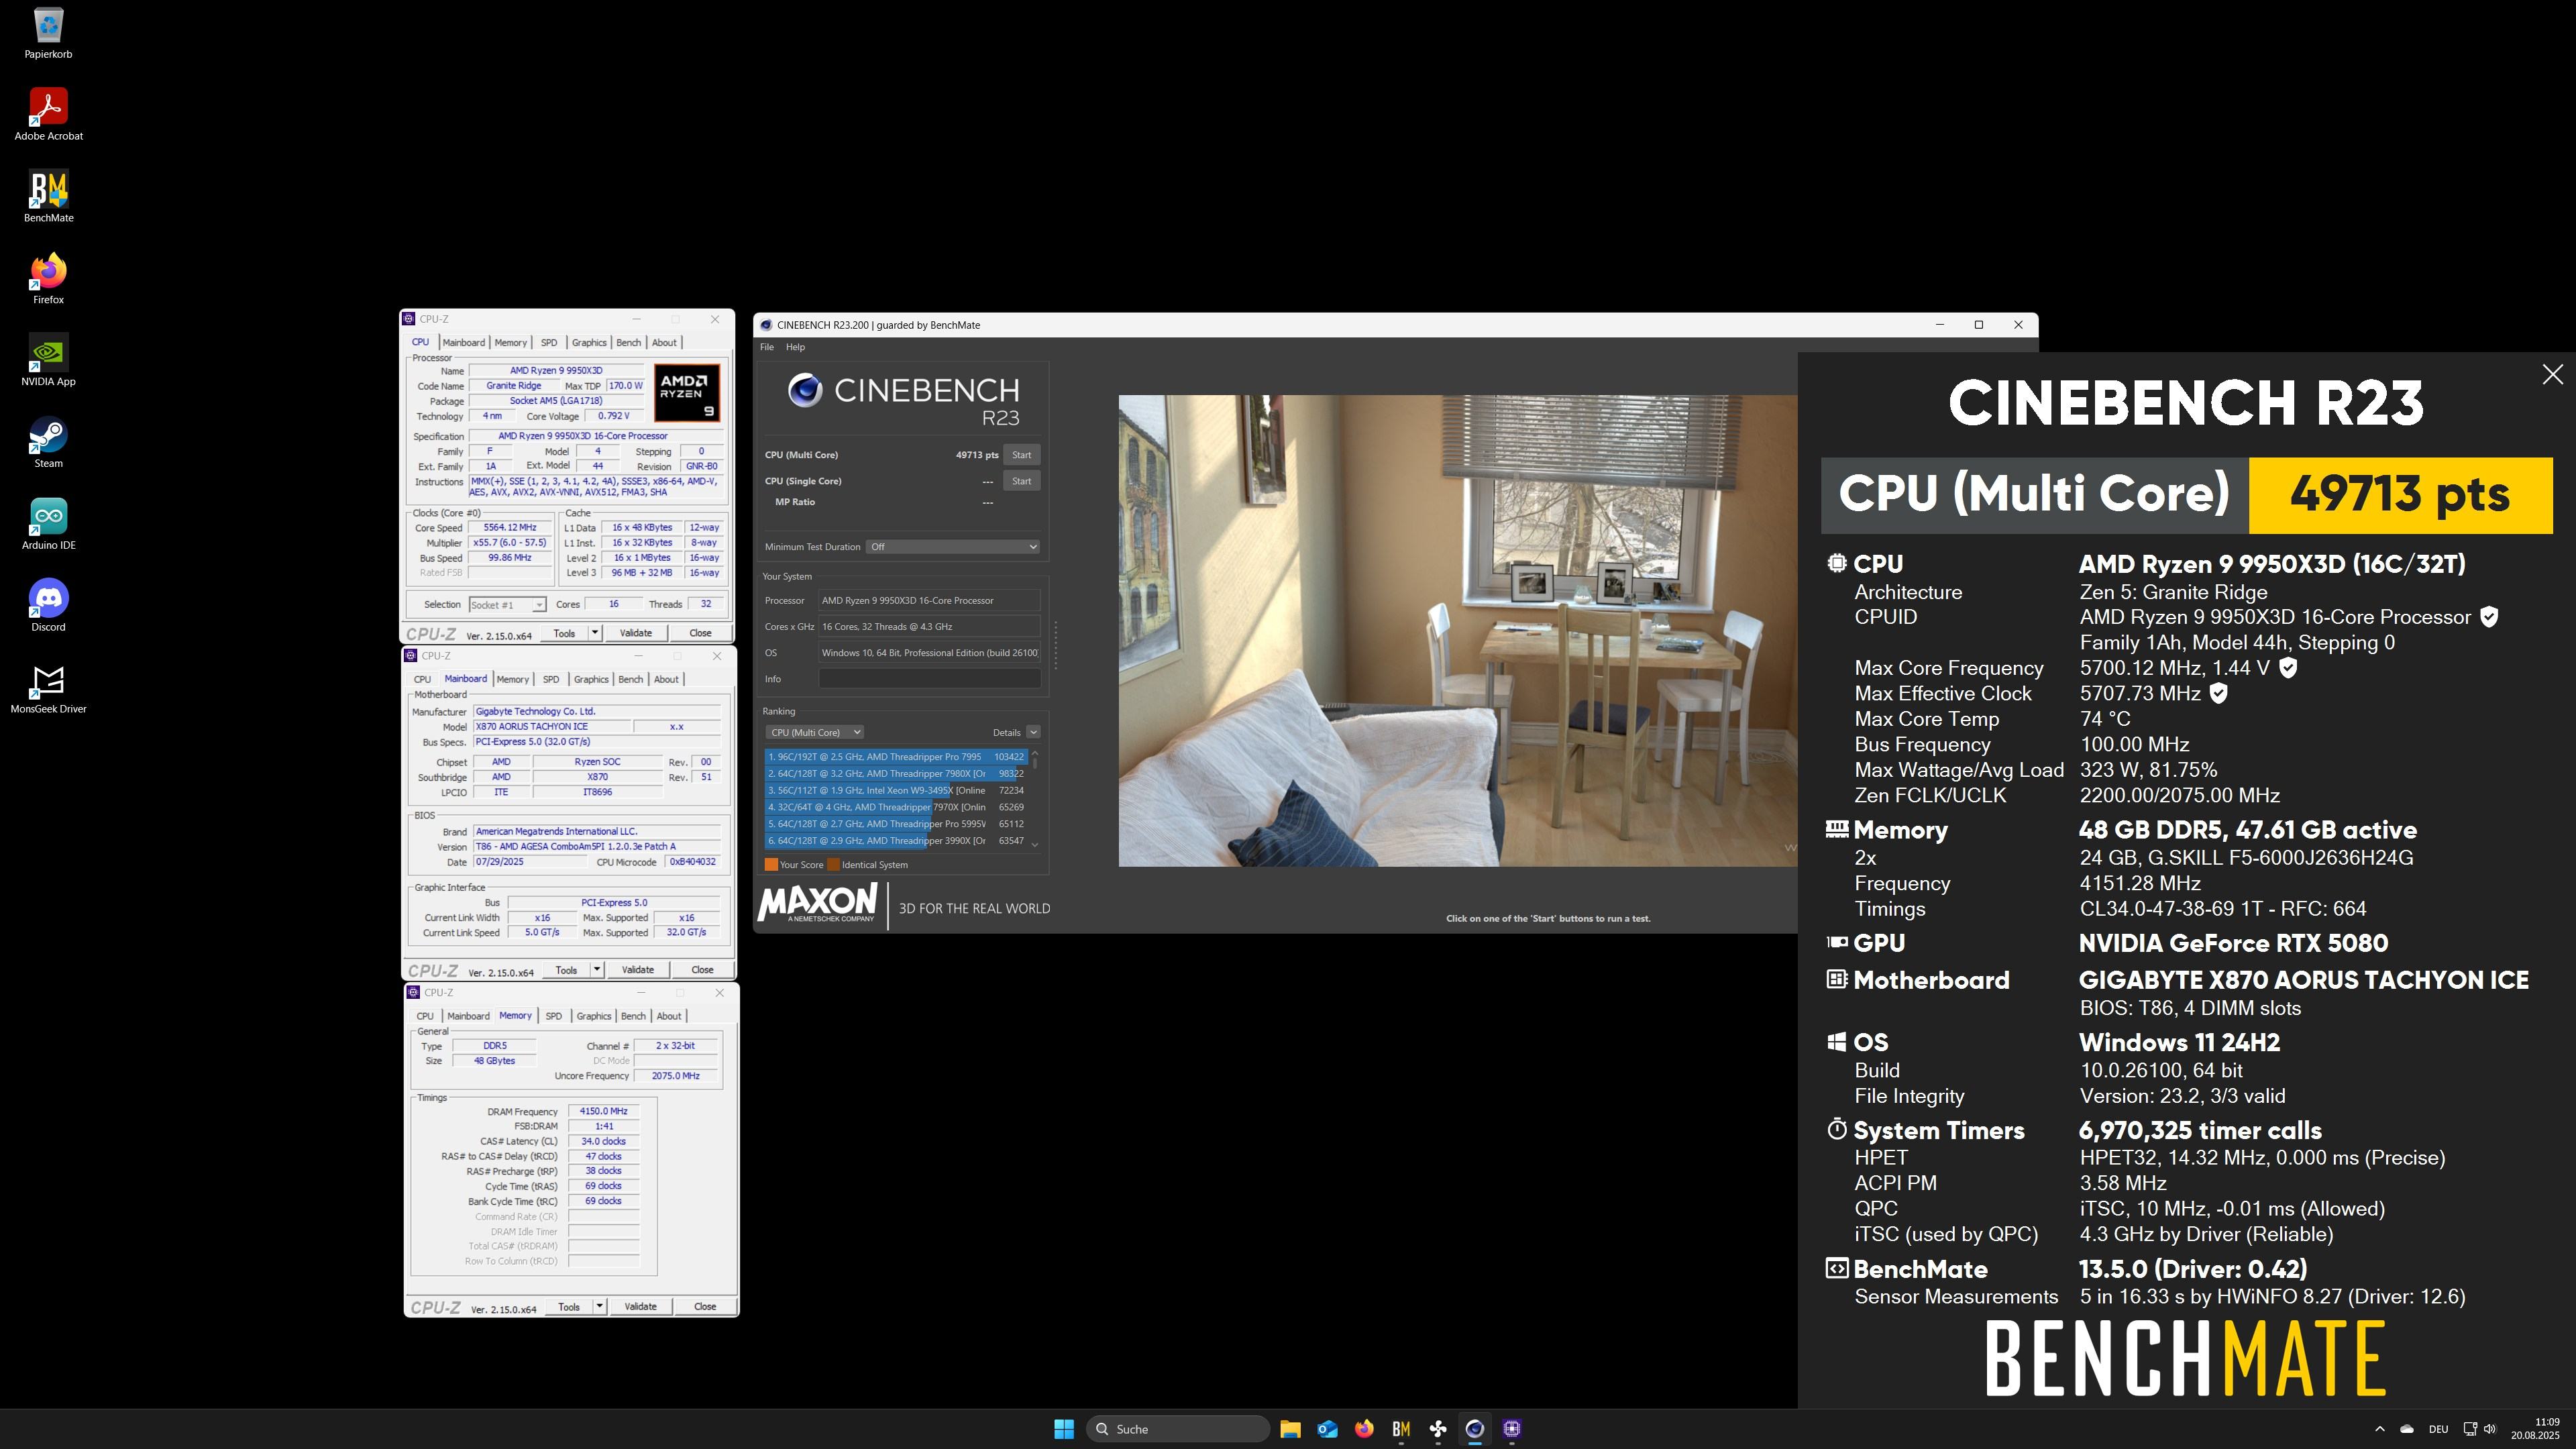Switch to SPD tab in top CPU-Z window
Viewport: 2576px width, 1449px height.
[x=549, y=343]
